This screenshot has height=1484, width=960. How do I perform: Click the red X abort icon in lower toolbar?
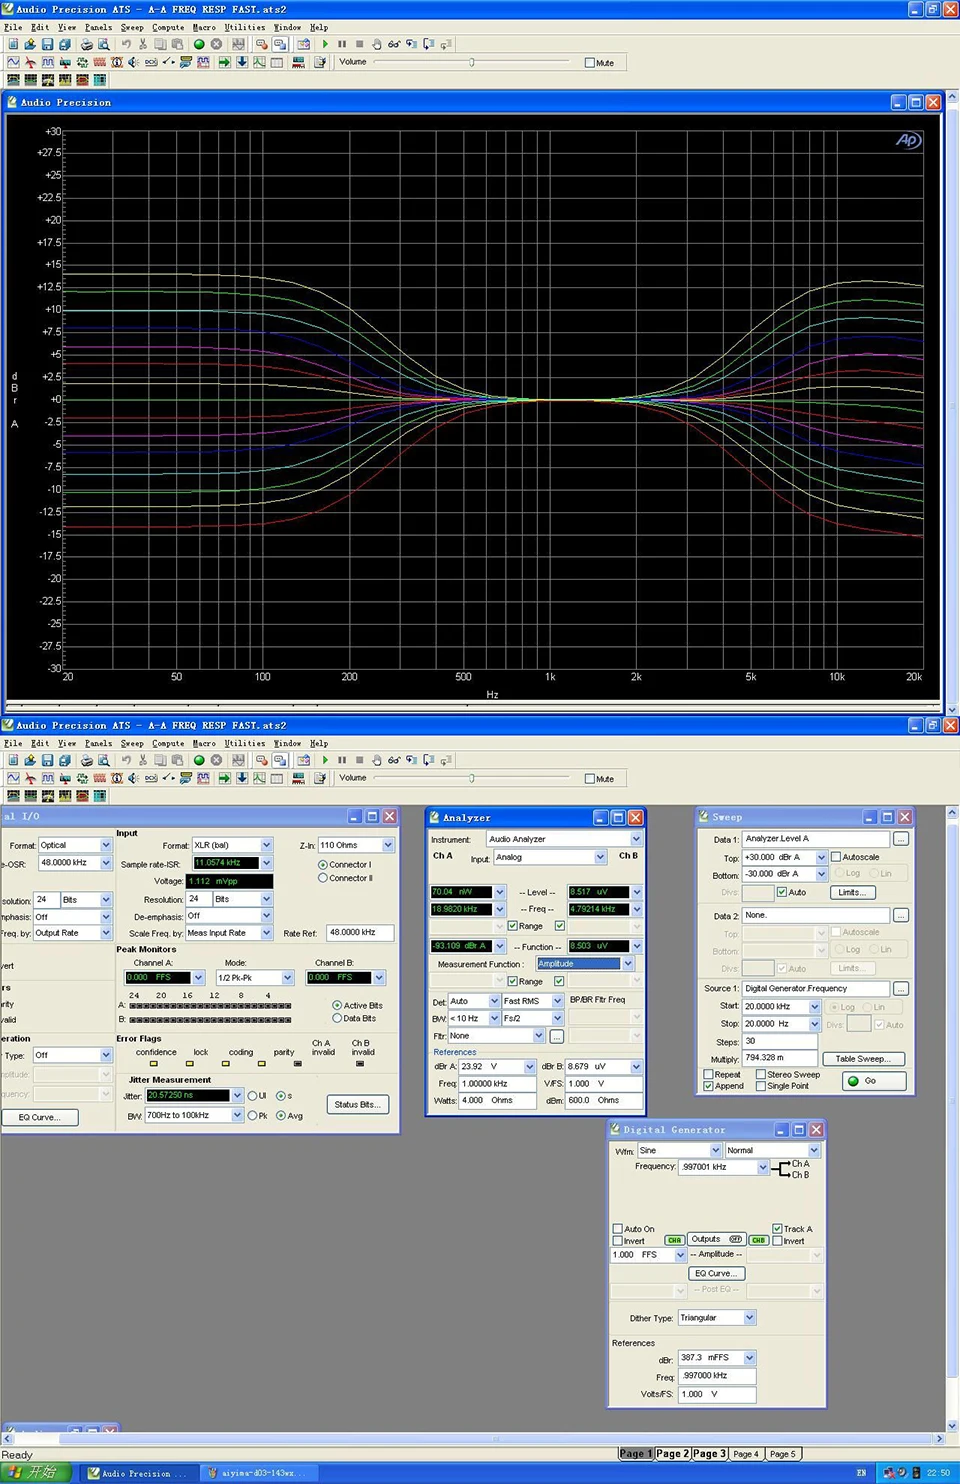click(x=216, y=760)
